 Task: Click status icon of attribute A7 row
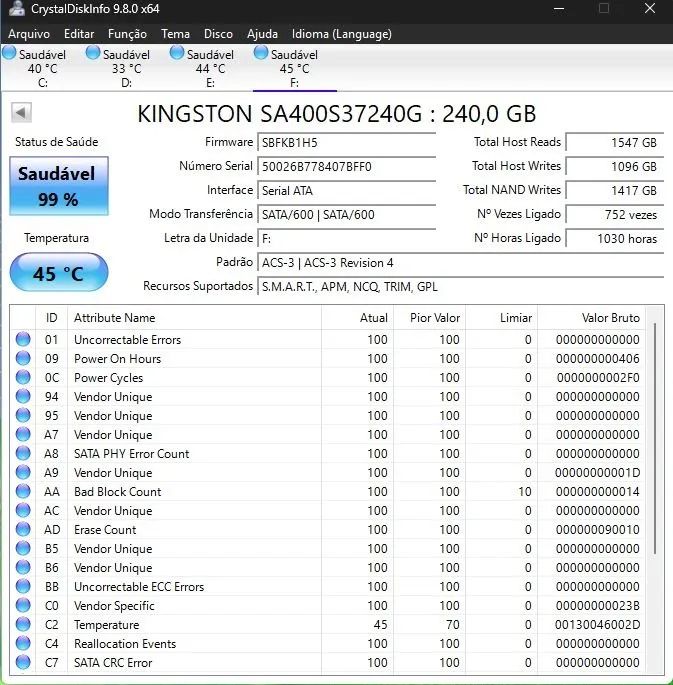tap(23, 434)
